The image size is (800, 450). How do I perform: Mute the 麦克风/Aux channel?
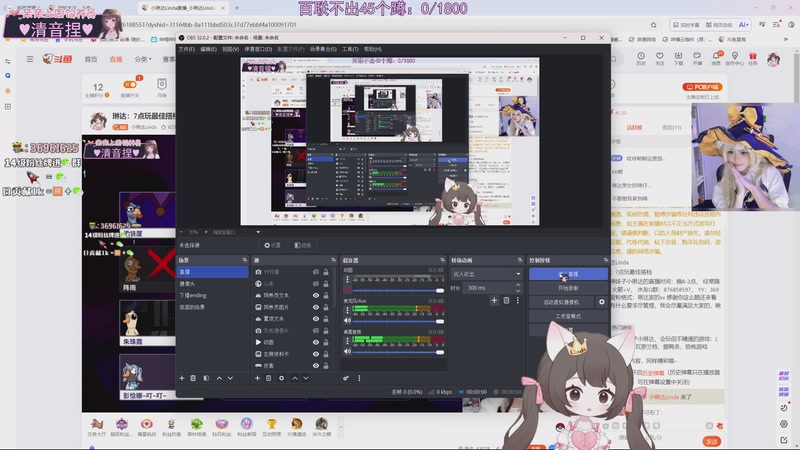(x=347, y=321)
